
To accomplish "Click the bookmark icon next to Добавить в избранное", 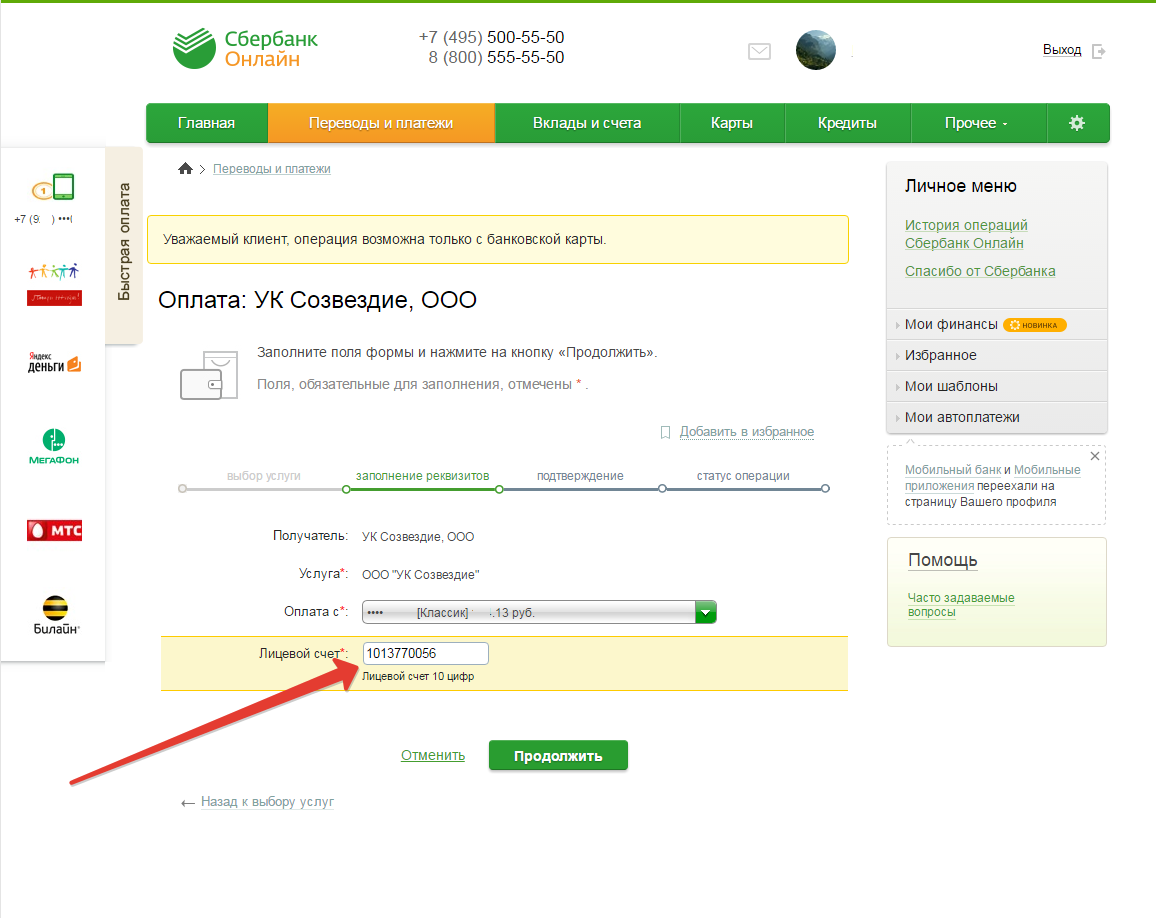I will pyautogui.click(x=665, y=432).
